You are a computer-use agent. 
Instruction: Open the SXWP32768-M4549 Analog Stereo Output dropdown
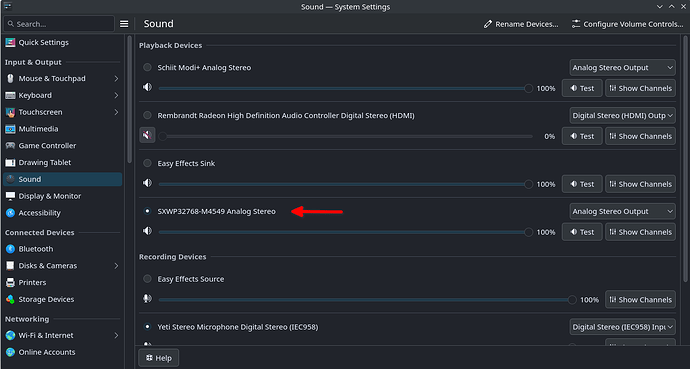point(622,212)
